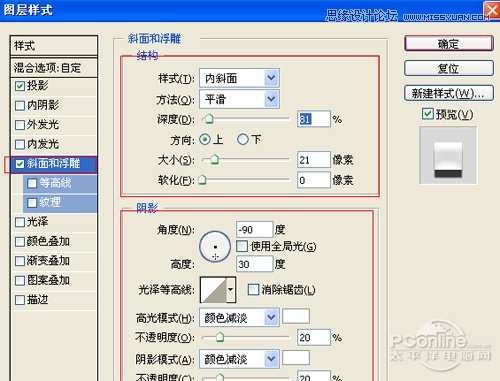Enable the 外发光 checkbox

pyautogui.click(x=20, y=125)
